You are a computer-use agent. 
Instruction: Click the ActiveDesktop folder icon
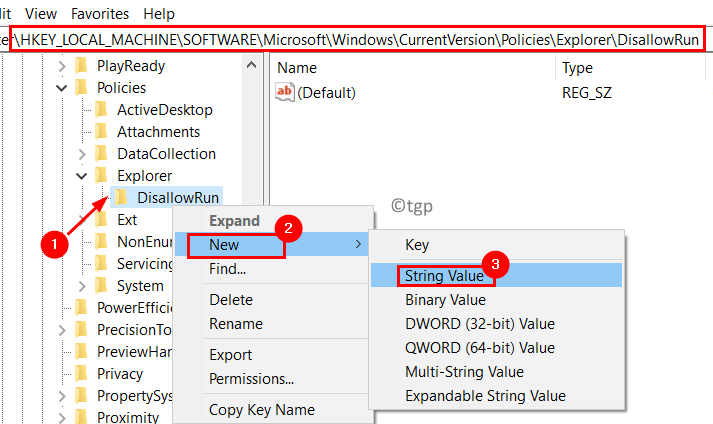point(101,109)
